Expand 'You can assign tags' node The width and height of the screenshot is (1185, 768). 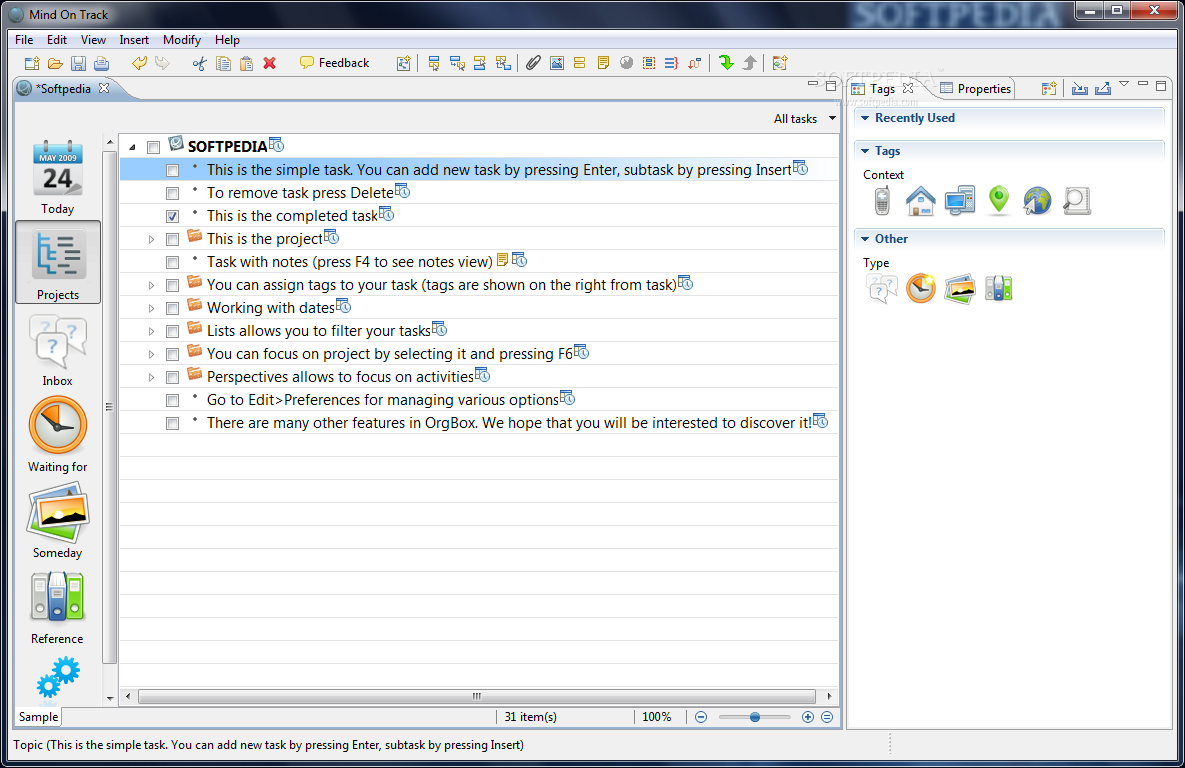tap(151, 286)
